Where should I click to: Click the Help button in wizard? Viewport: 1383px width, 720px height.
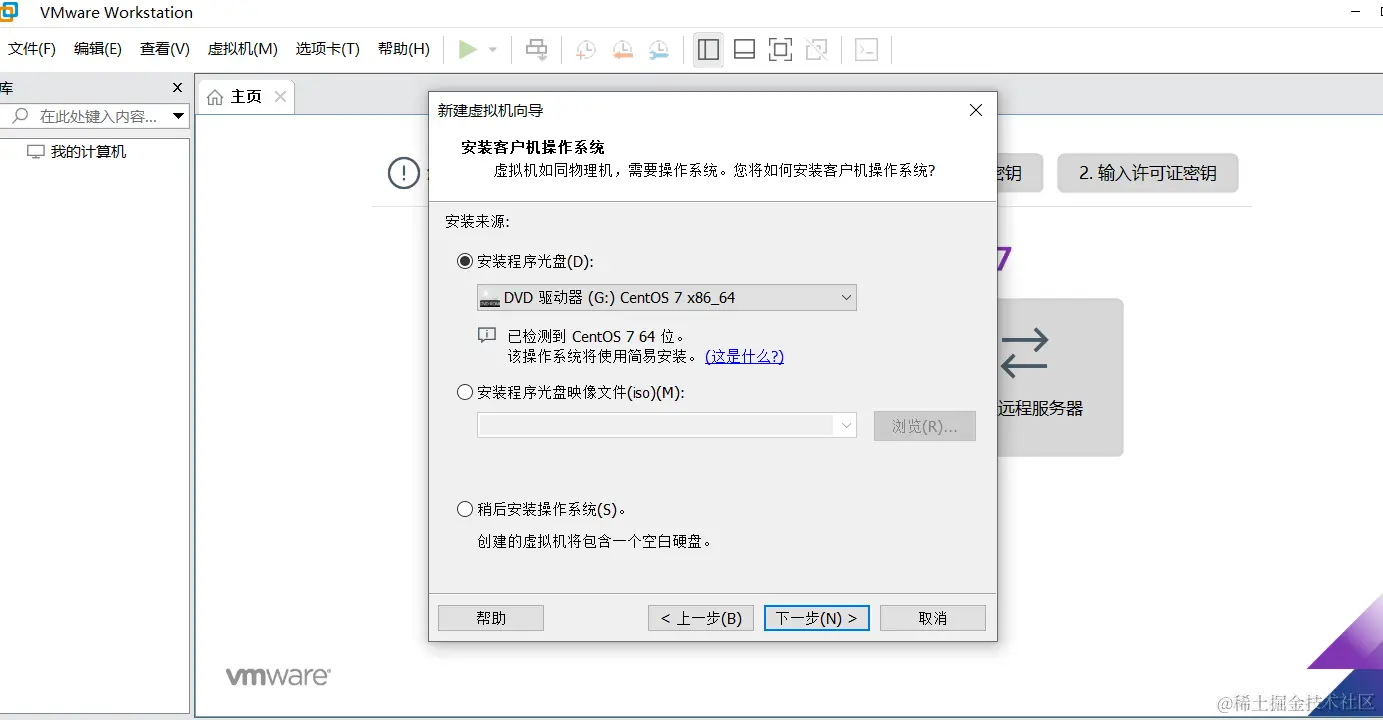coord(491,618)
